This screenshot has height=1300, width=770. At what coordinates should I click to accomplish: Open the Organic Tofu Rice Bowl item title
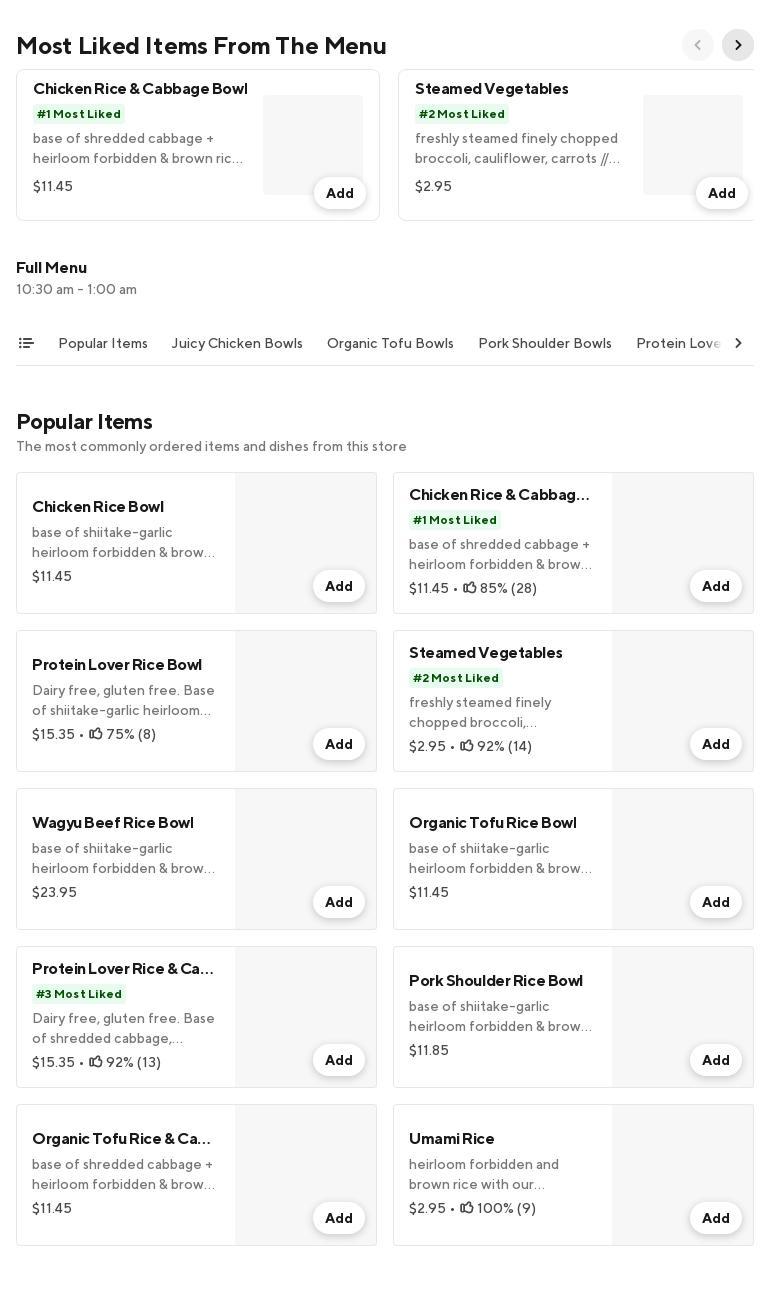[492, 823]
